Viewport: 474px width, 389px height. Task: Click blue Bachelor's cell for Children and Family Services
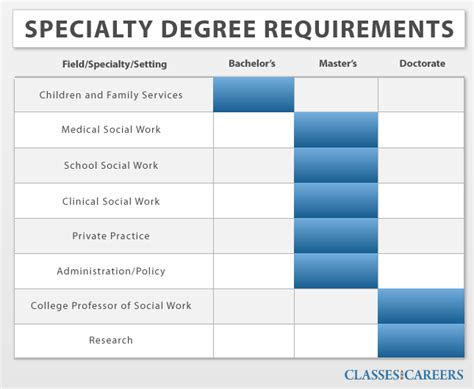254,95
